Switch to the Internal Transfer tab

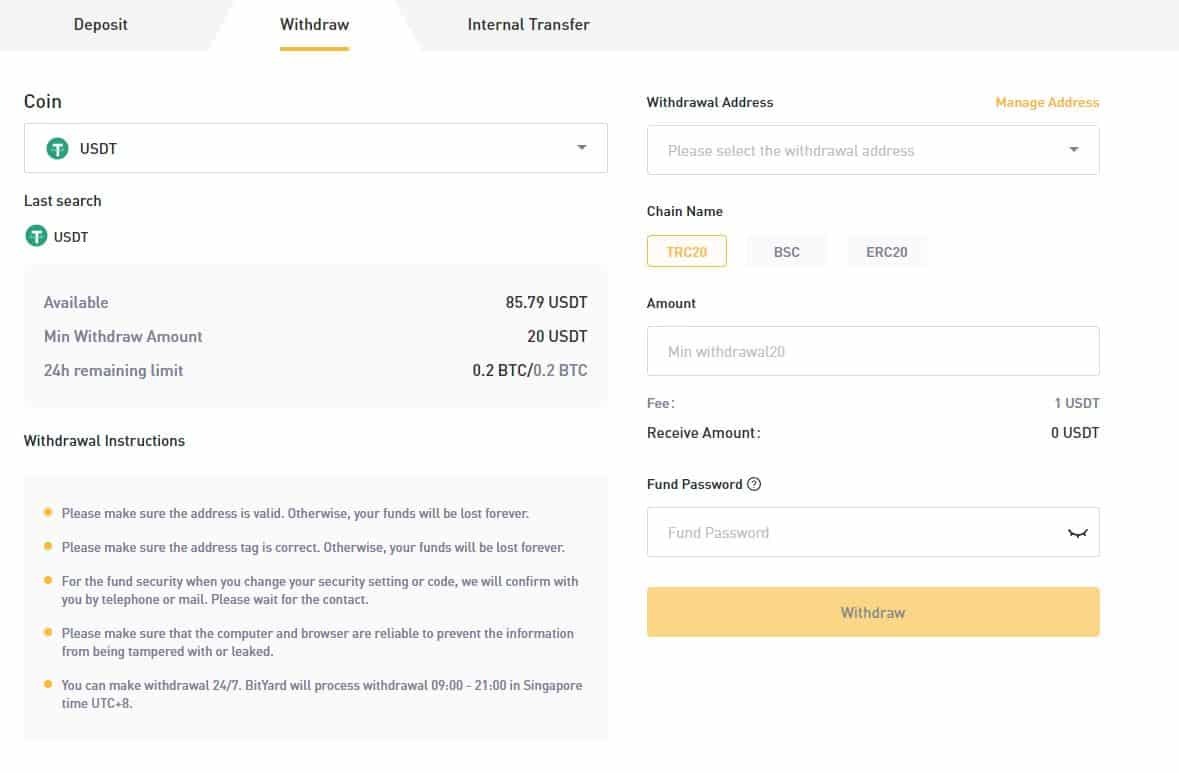point(528,24)
